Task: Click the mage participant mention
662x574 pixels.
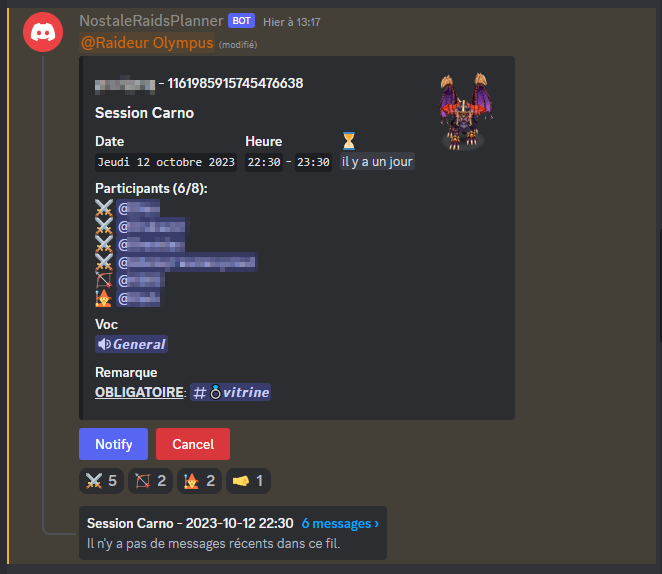Action: [138, 298]
